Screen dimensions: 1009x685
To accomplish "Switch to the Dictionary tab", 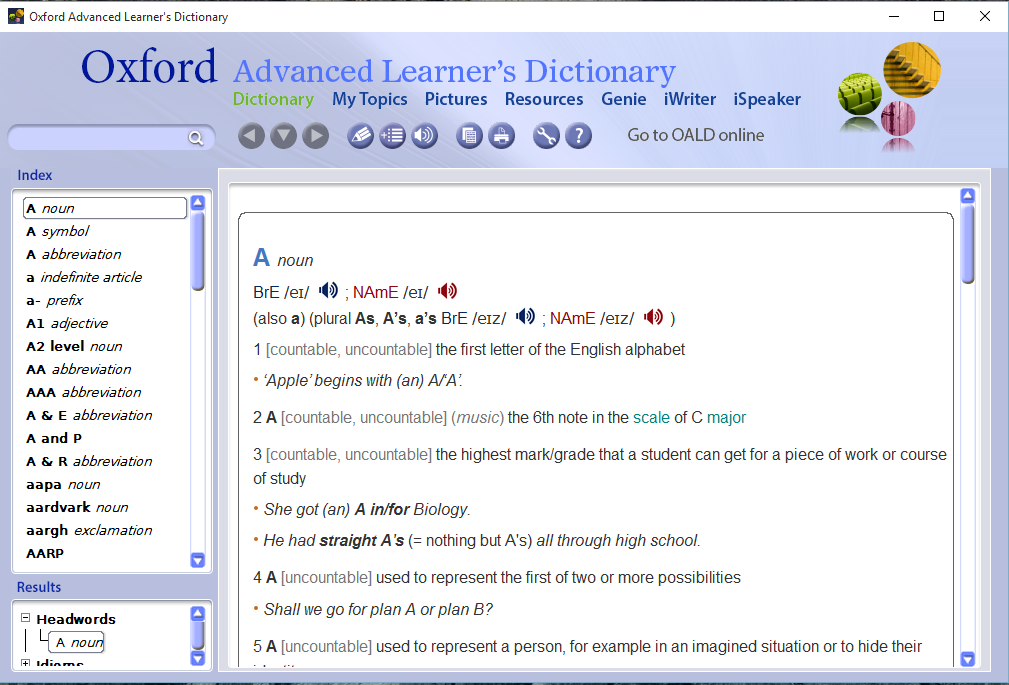I will tap(273, 99).
